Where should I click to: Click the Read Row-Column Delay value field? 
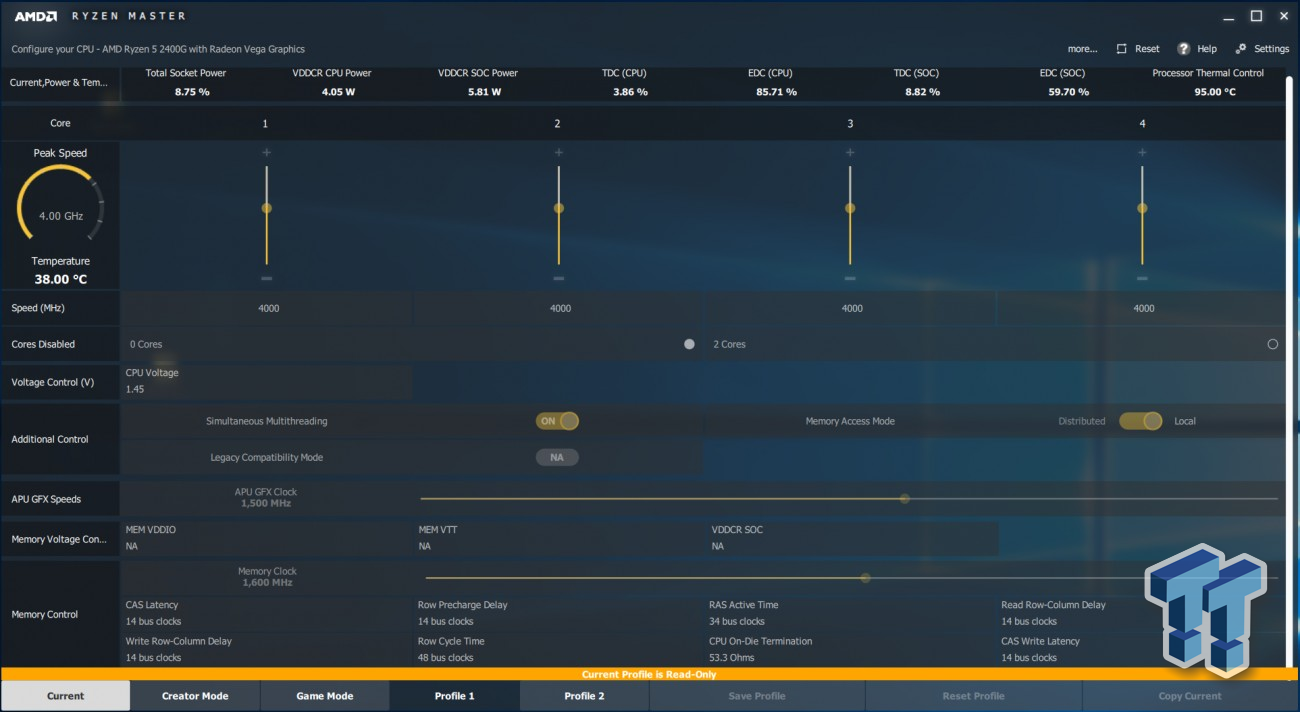(x=1030, y=622)
